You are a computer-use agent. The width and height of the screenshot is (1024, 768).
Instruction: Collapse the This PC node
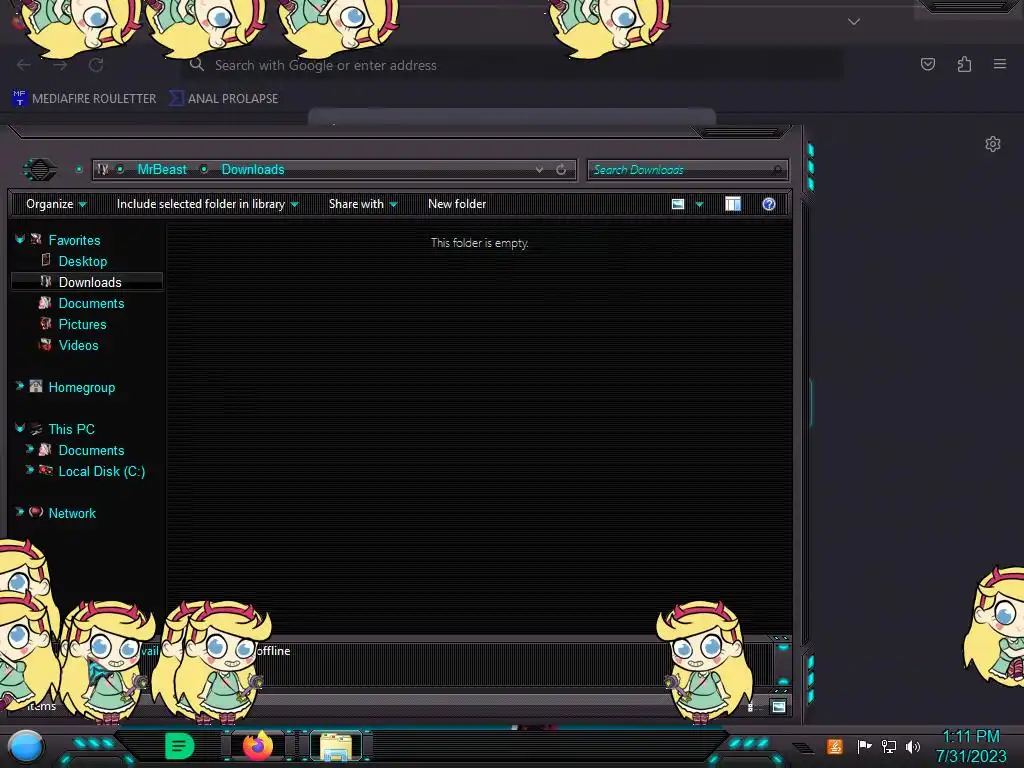[20, 428]
